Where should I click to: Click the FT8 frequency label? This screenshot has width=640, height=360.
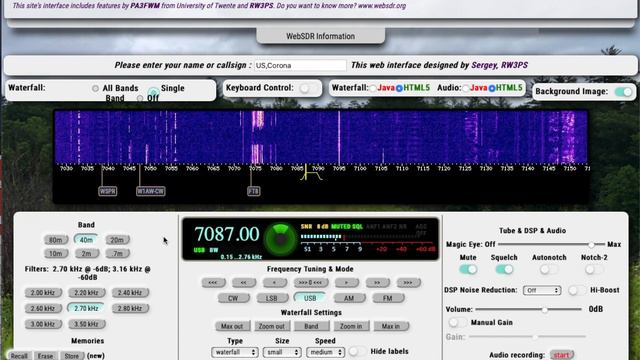[x=253, y=191]
